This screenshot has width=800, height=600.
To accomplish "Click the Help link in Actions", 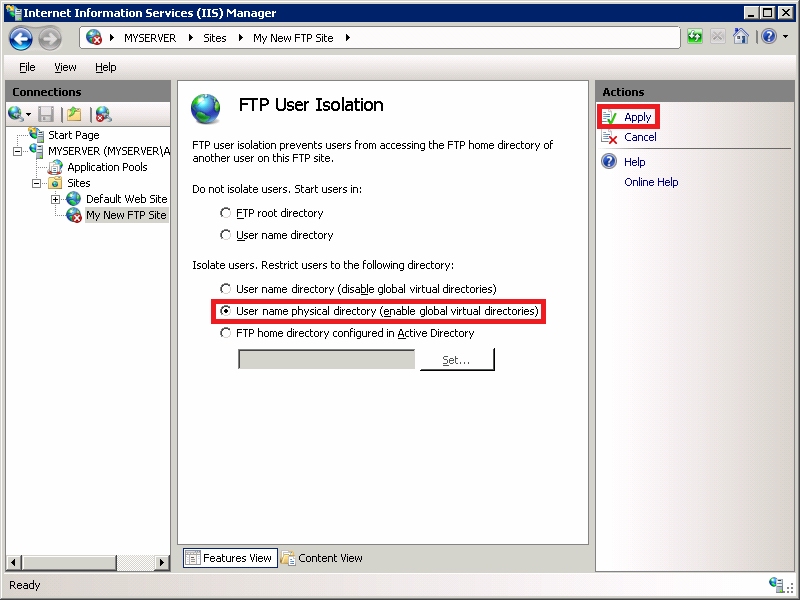I will point(634,162).
